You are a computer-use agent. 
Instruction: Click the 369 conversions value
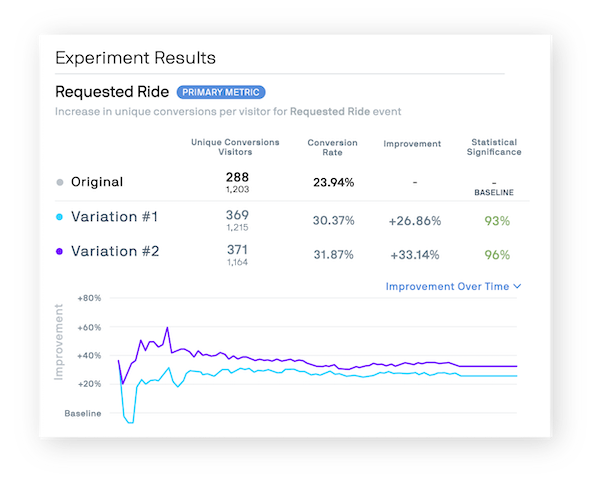pos(237,215)
